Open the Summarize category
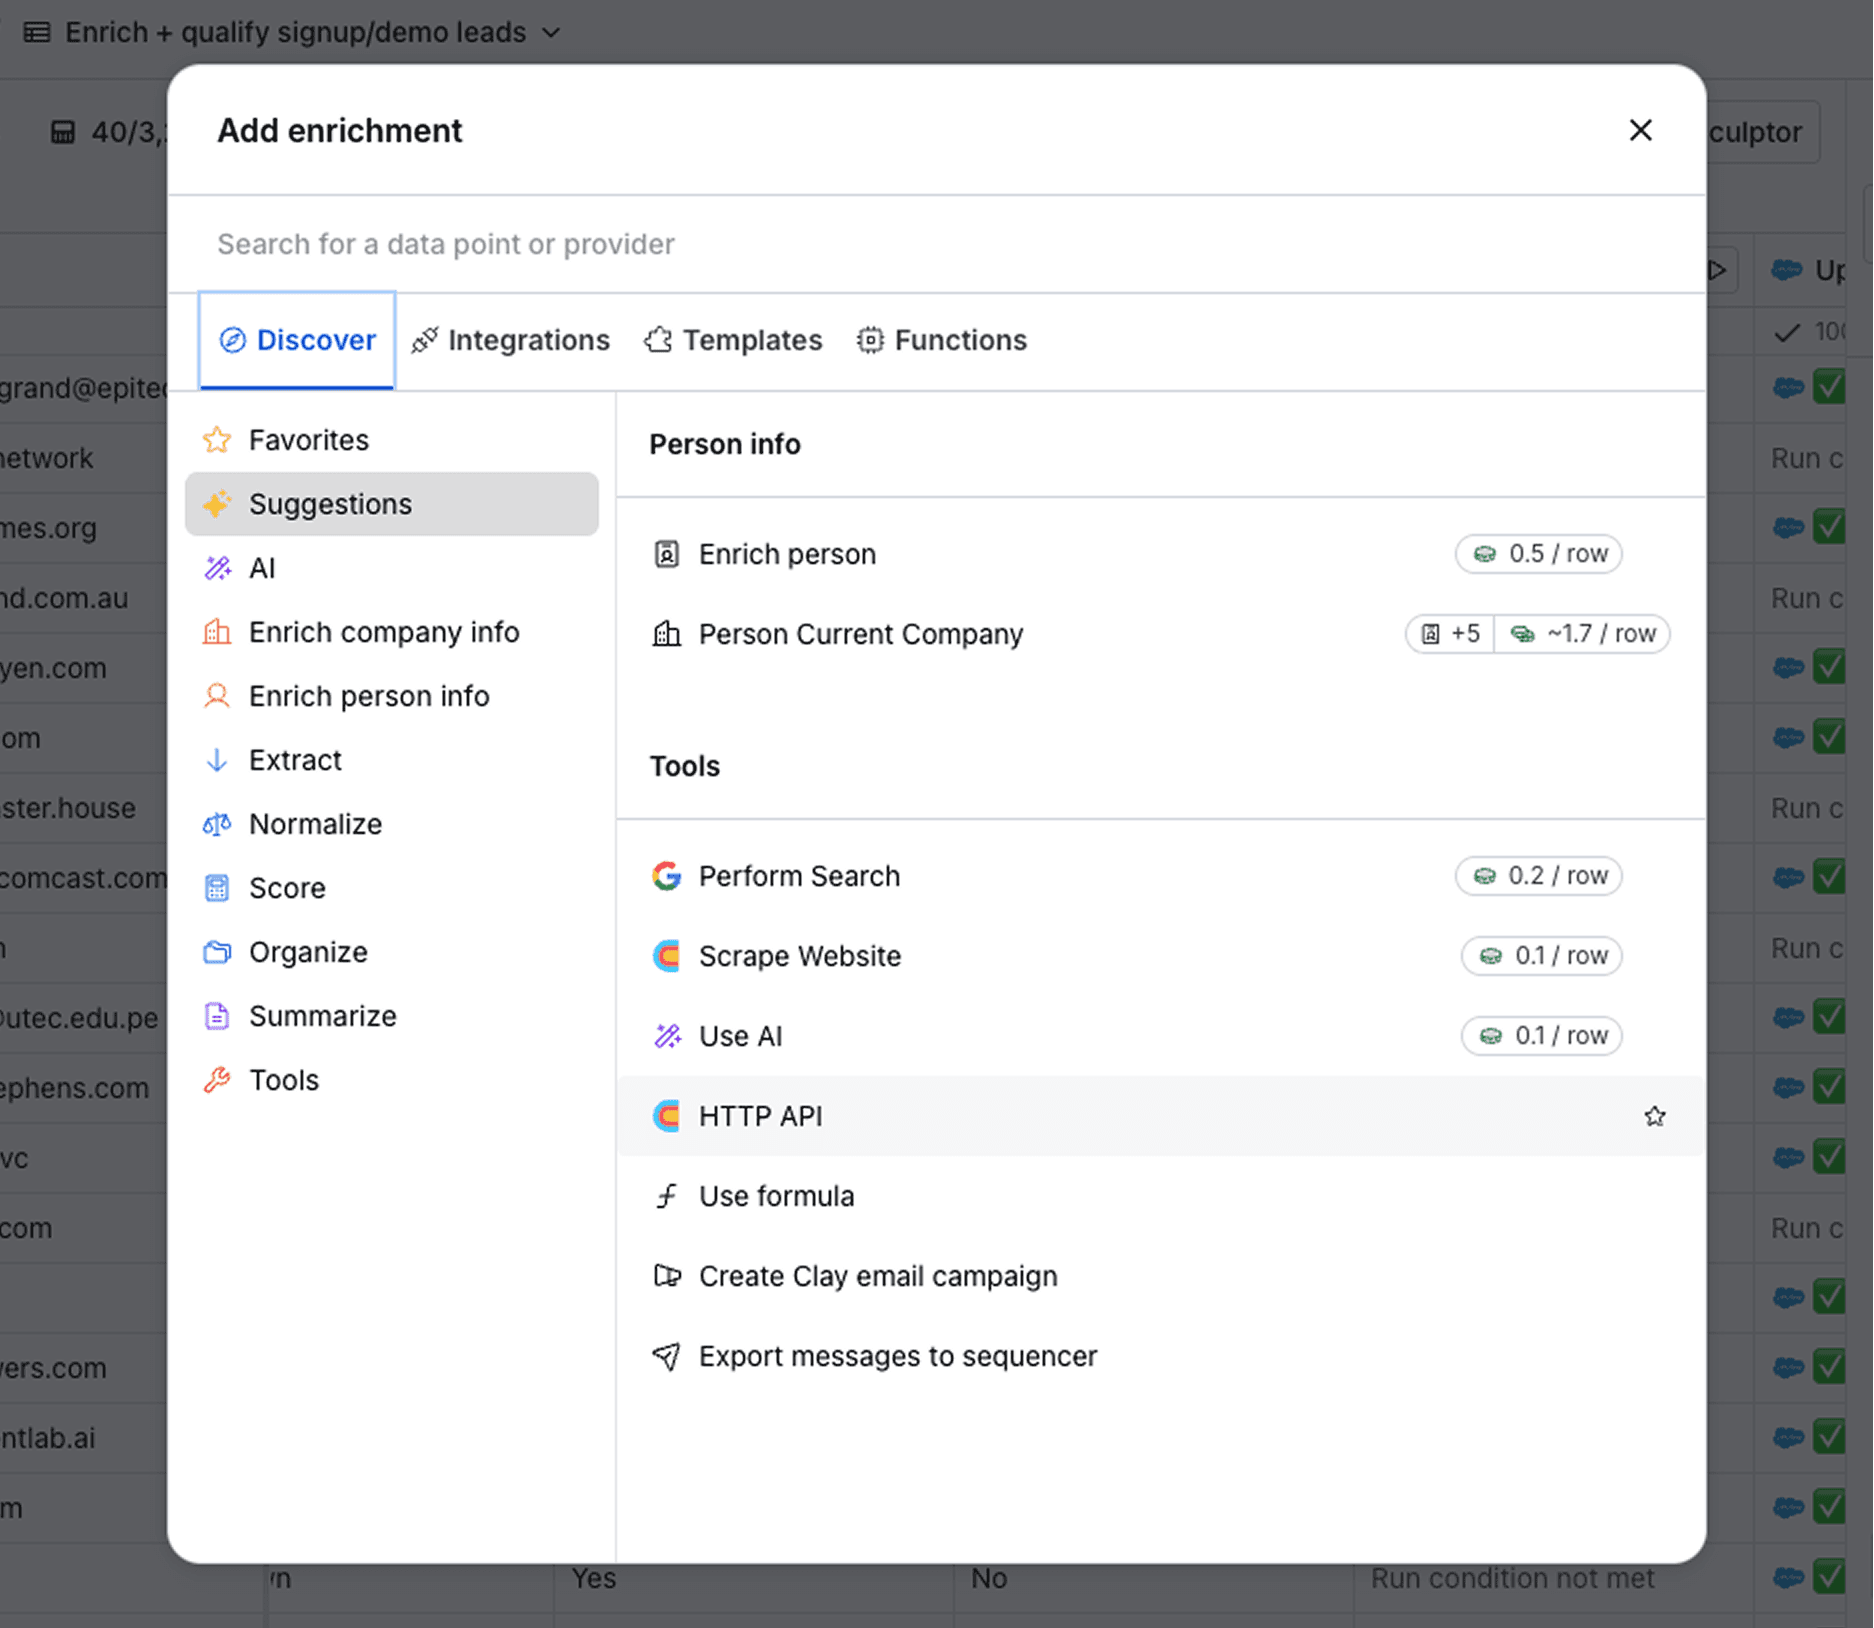 (x=392, y=1016)
